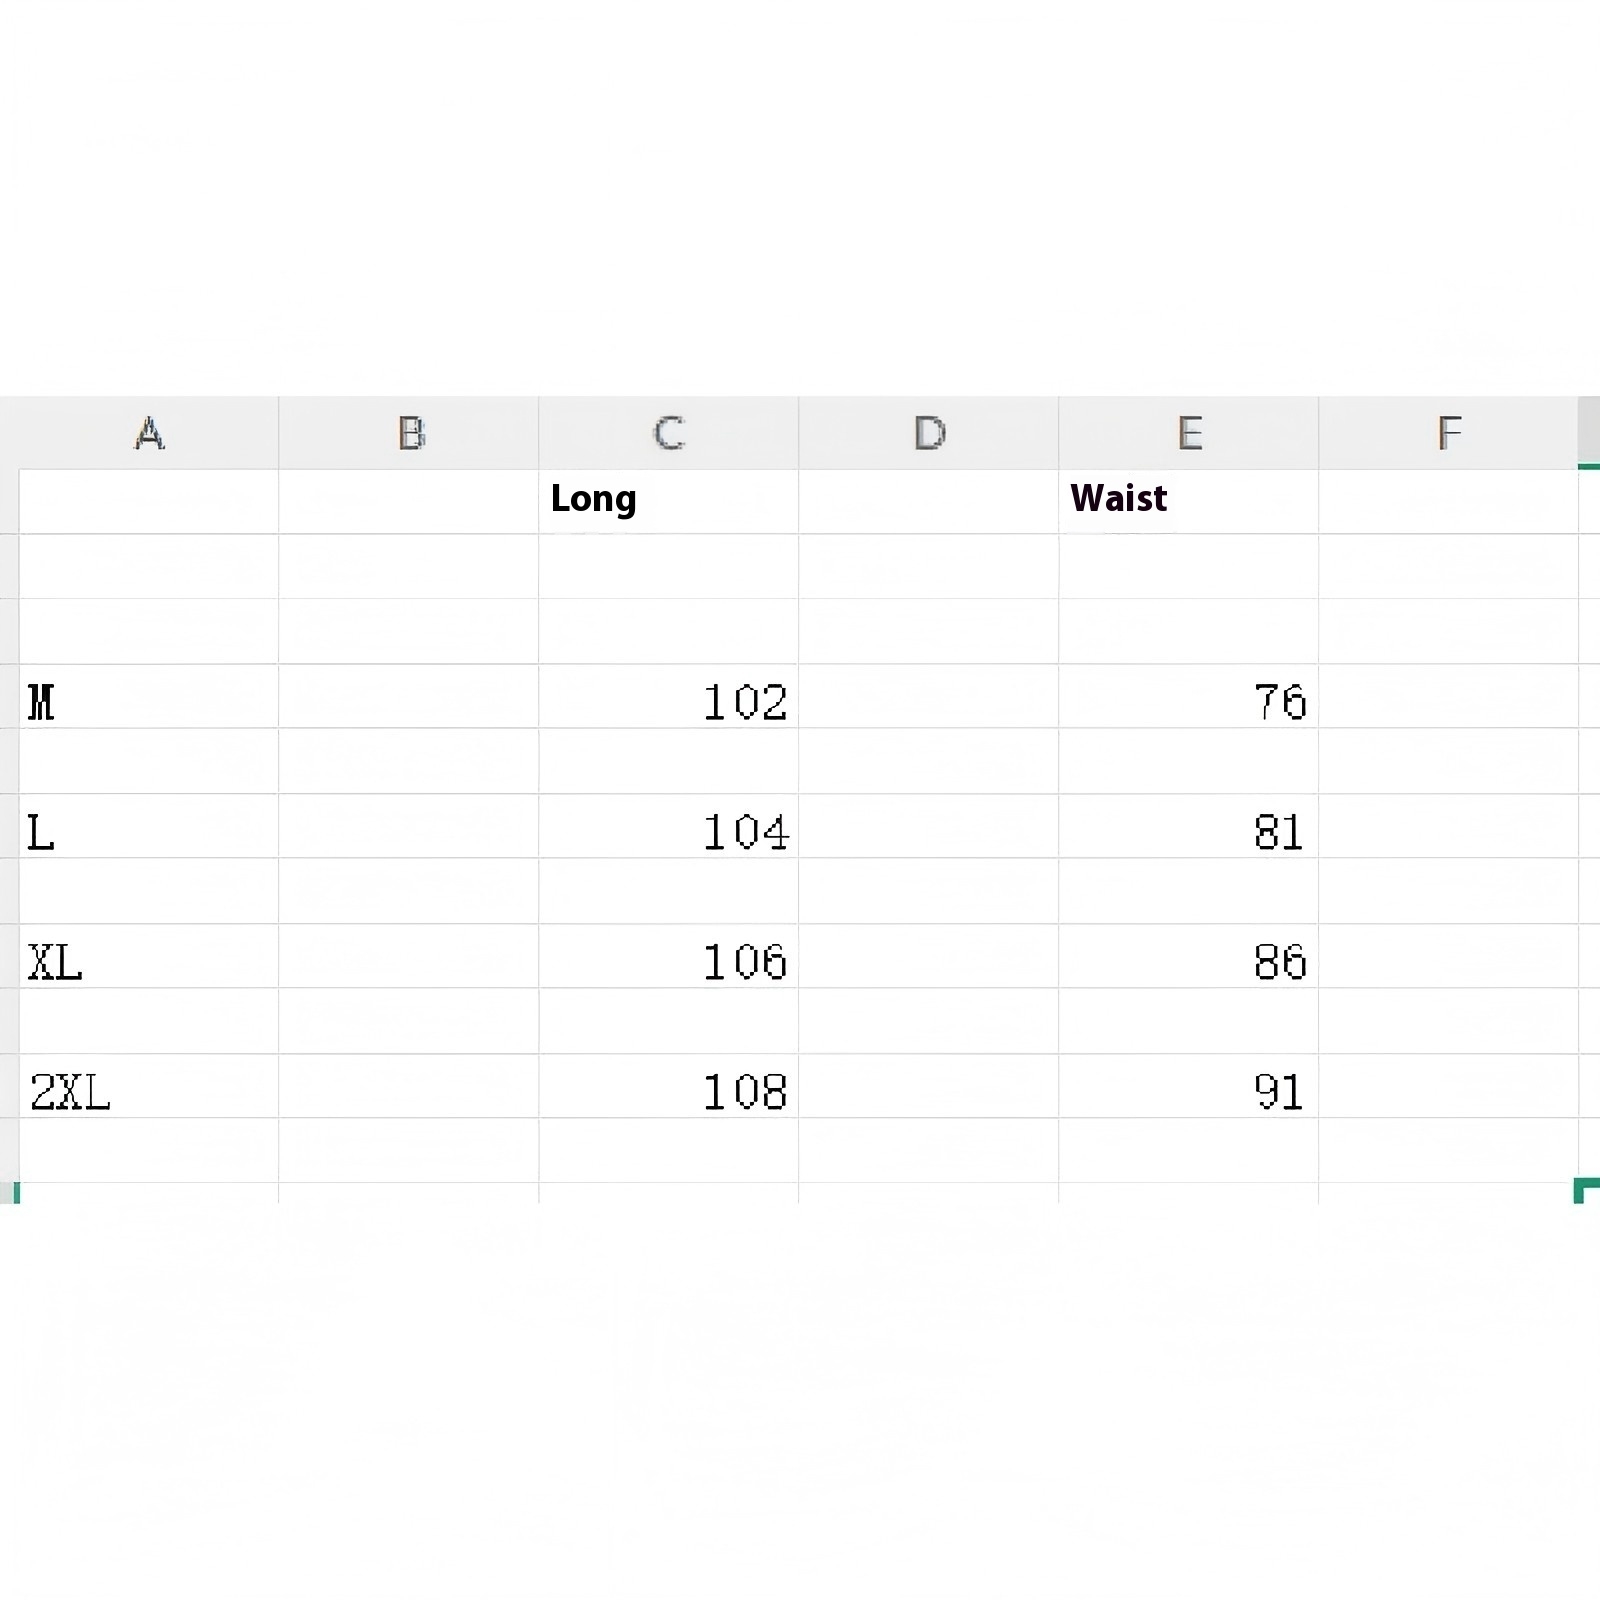Click the Waist header cell
Image resolution: width=1600 pixels, height=1600 pixels.
tap(1188, 500)
